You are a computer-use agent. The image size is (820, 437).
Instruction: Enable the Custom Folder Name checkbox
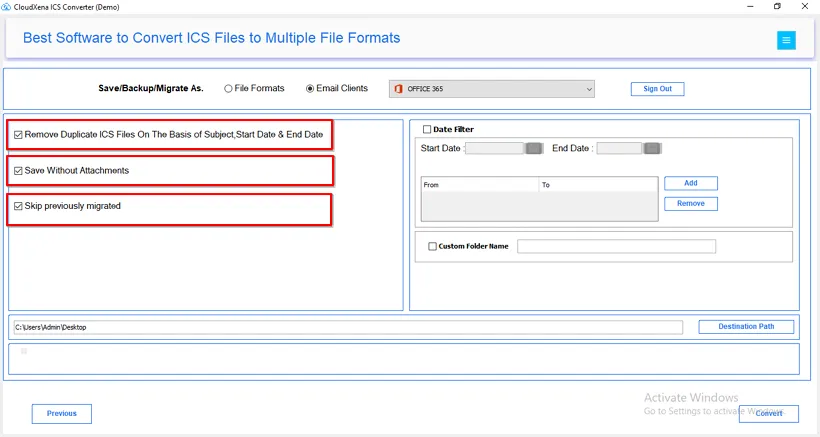pyautogui.click(x=432, y=246)
